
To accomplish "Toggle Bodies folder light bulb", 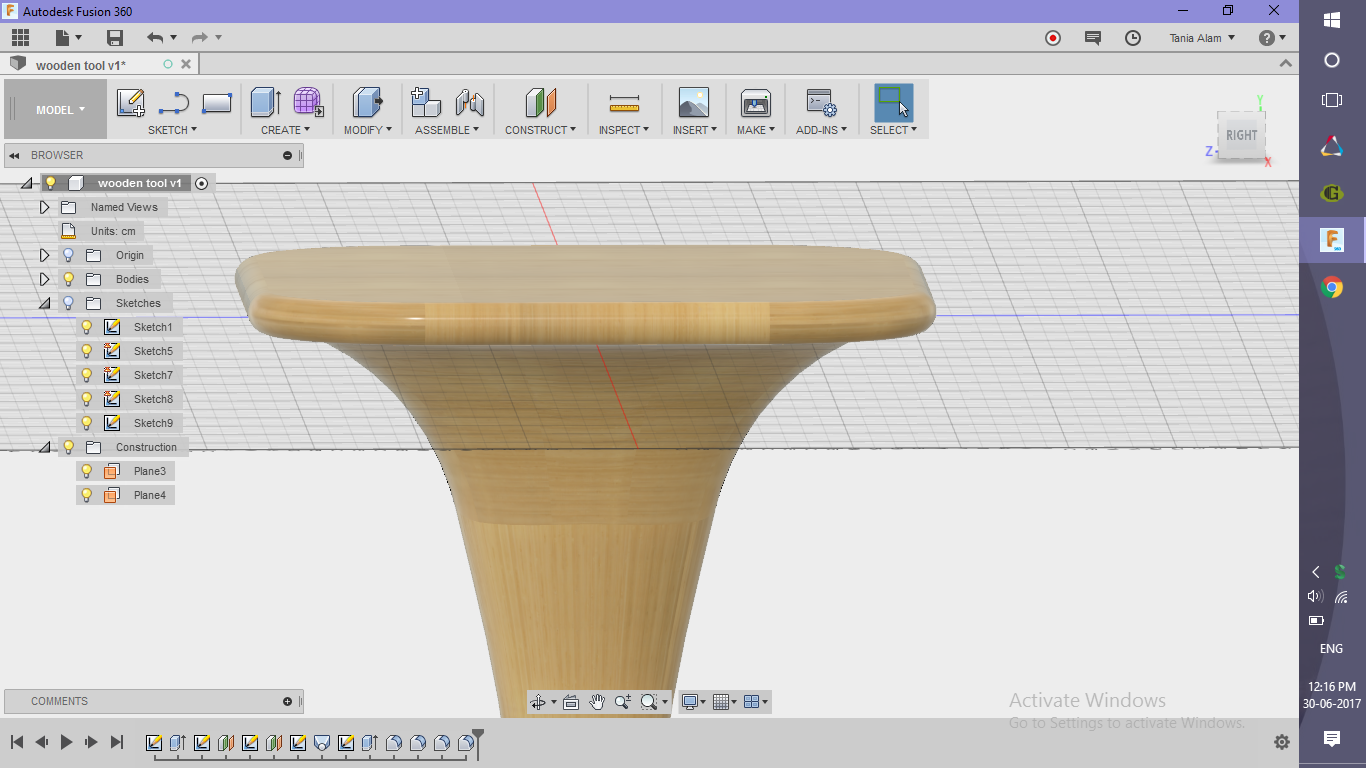I will [69, 279].
